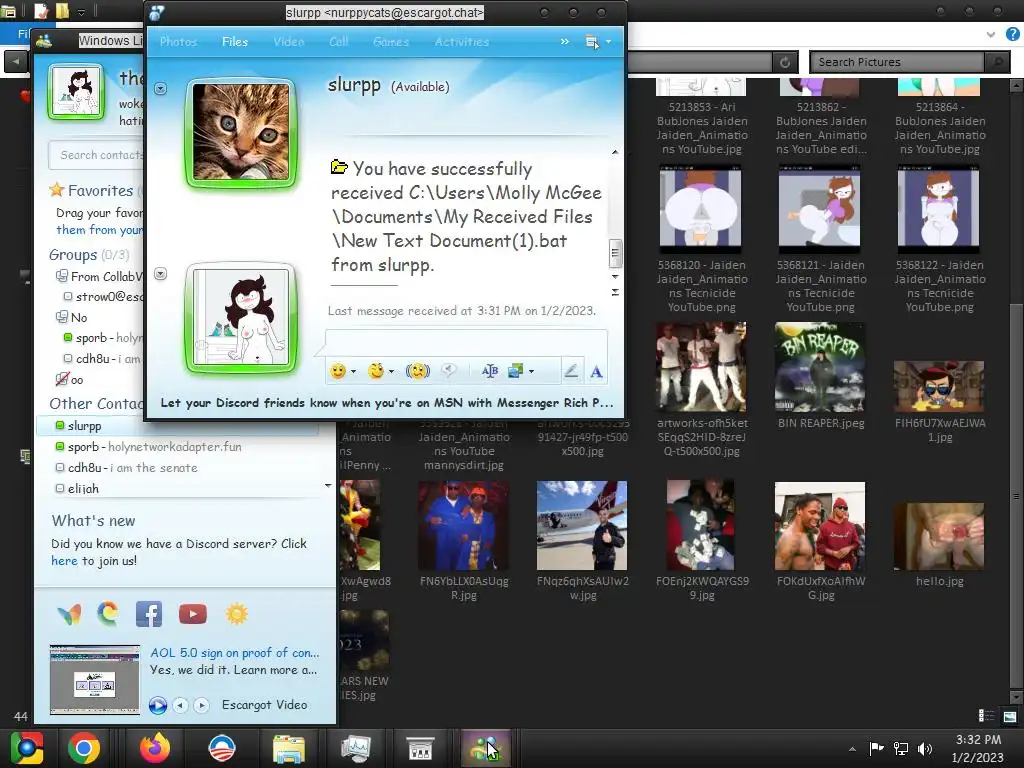Show hidden tray icons arrow
The image size is (1024, 768).
[852, 749]
